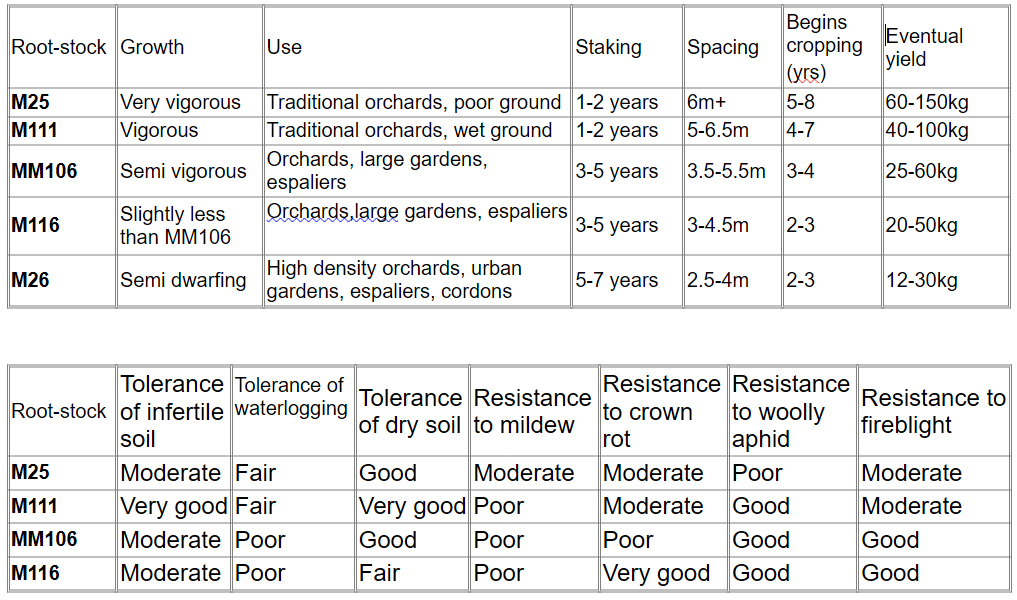Screen dimensions: 1017x600
Task: Select the "Resistance to mildew" header cell
Action: (532, 411)
